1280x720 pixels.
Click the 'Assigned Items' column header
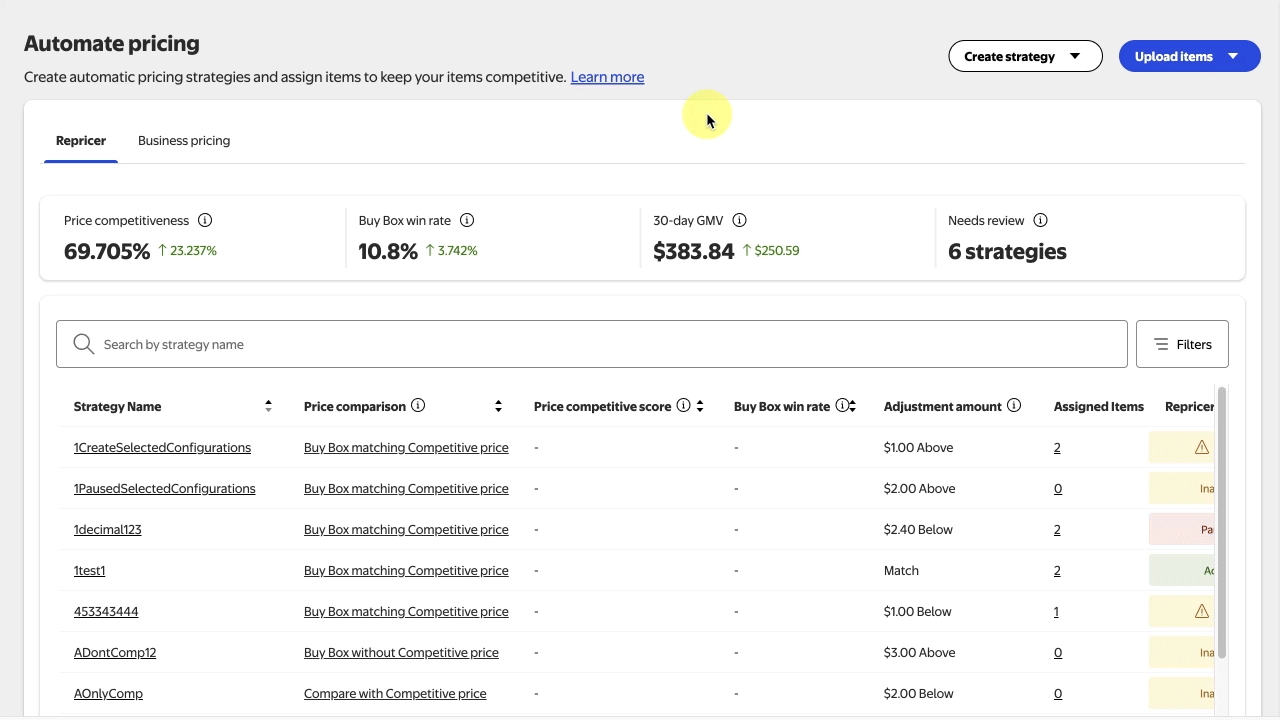tap(1099, 406)
